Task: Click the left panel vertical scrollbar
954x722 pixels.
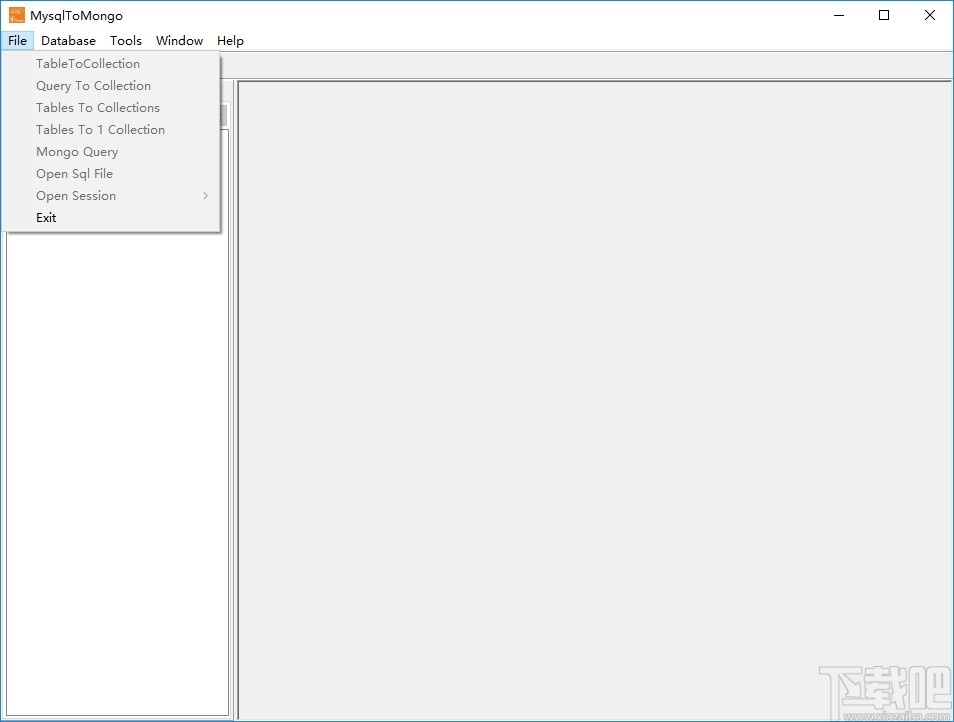Action: 222,115
